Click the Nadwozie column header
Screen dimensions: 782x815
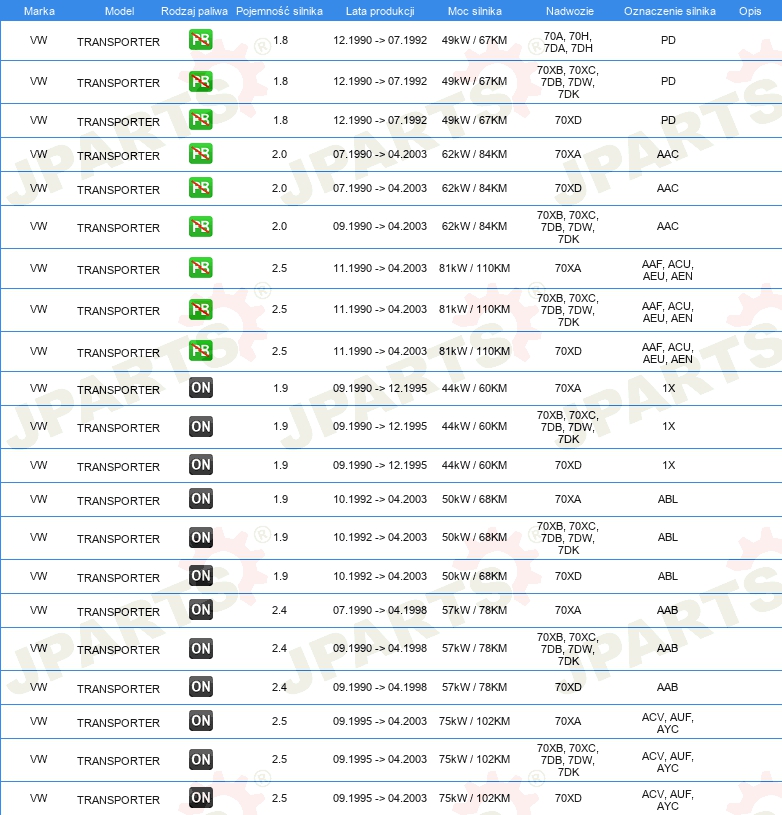569,11
